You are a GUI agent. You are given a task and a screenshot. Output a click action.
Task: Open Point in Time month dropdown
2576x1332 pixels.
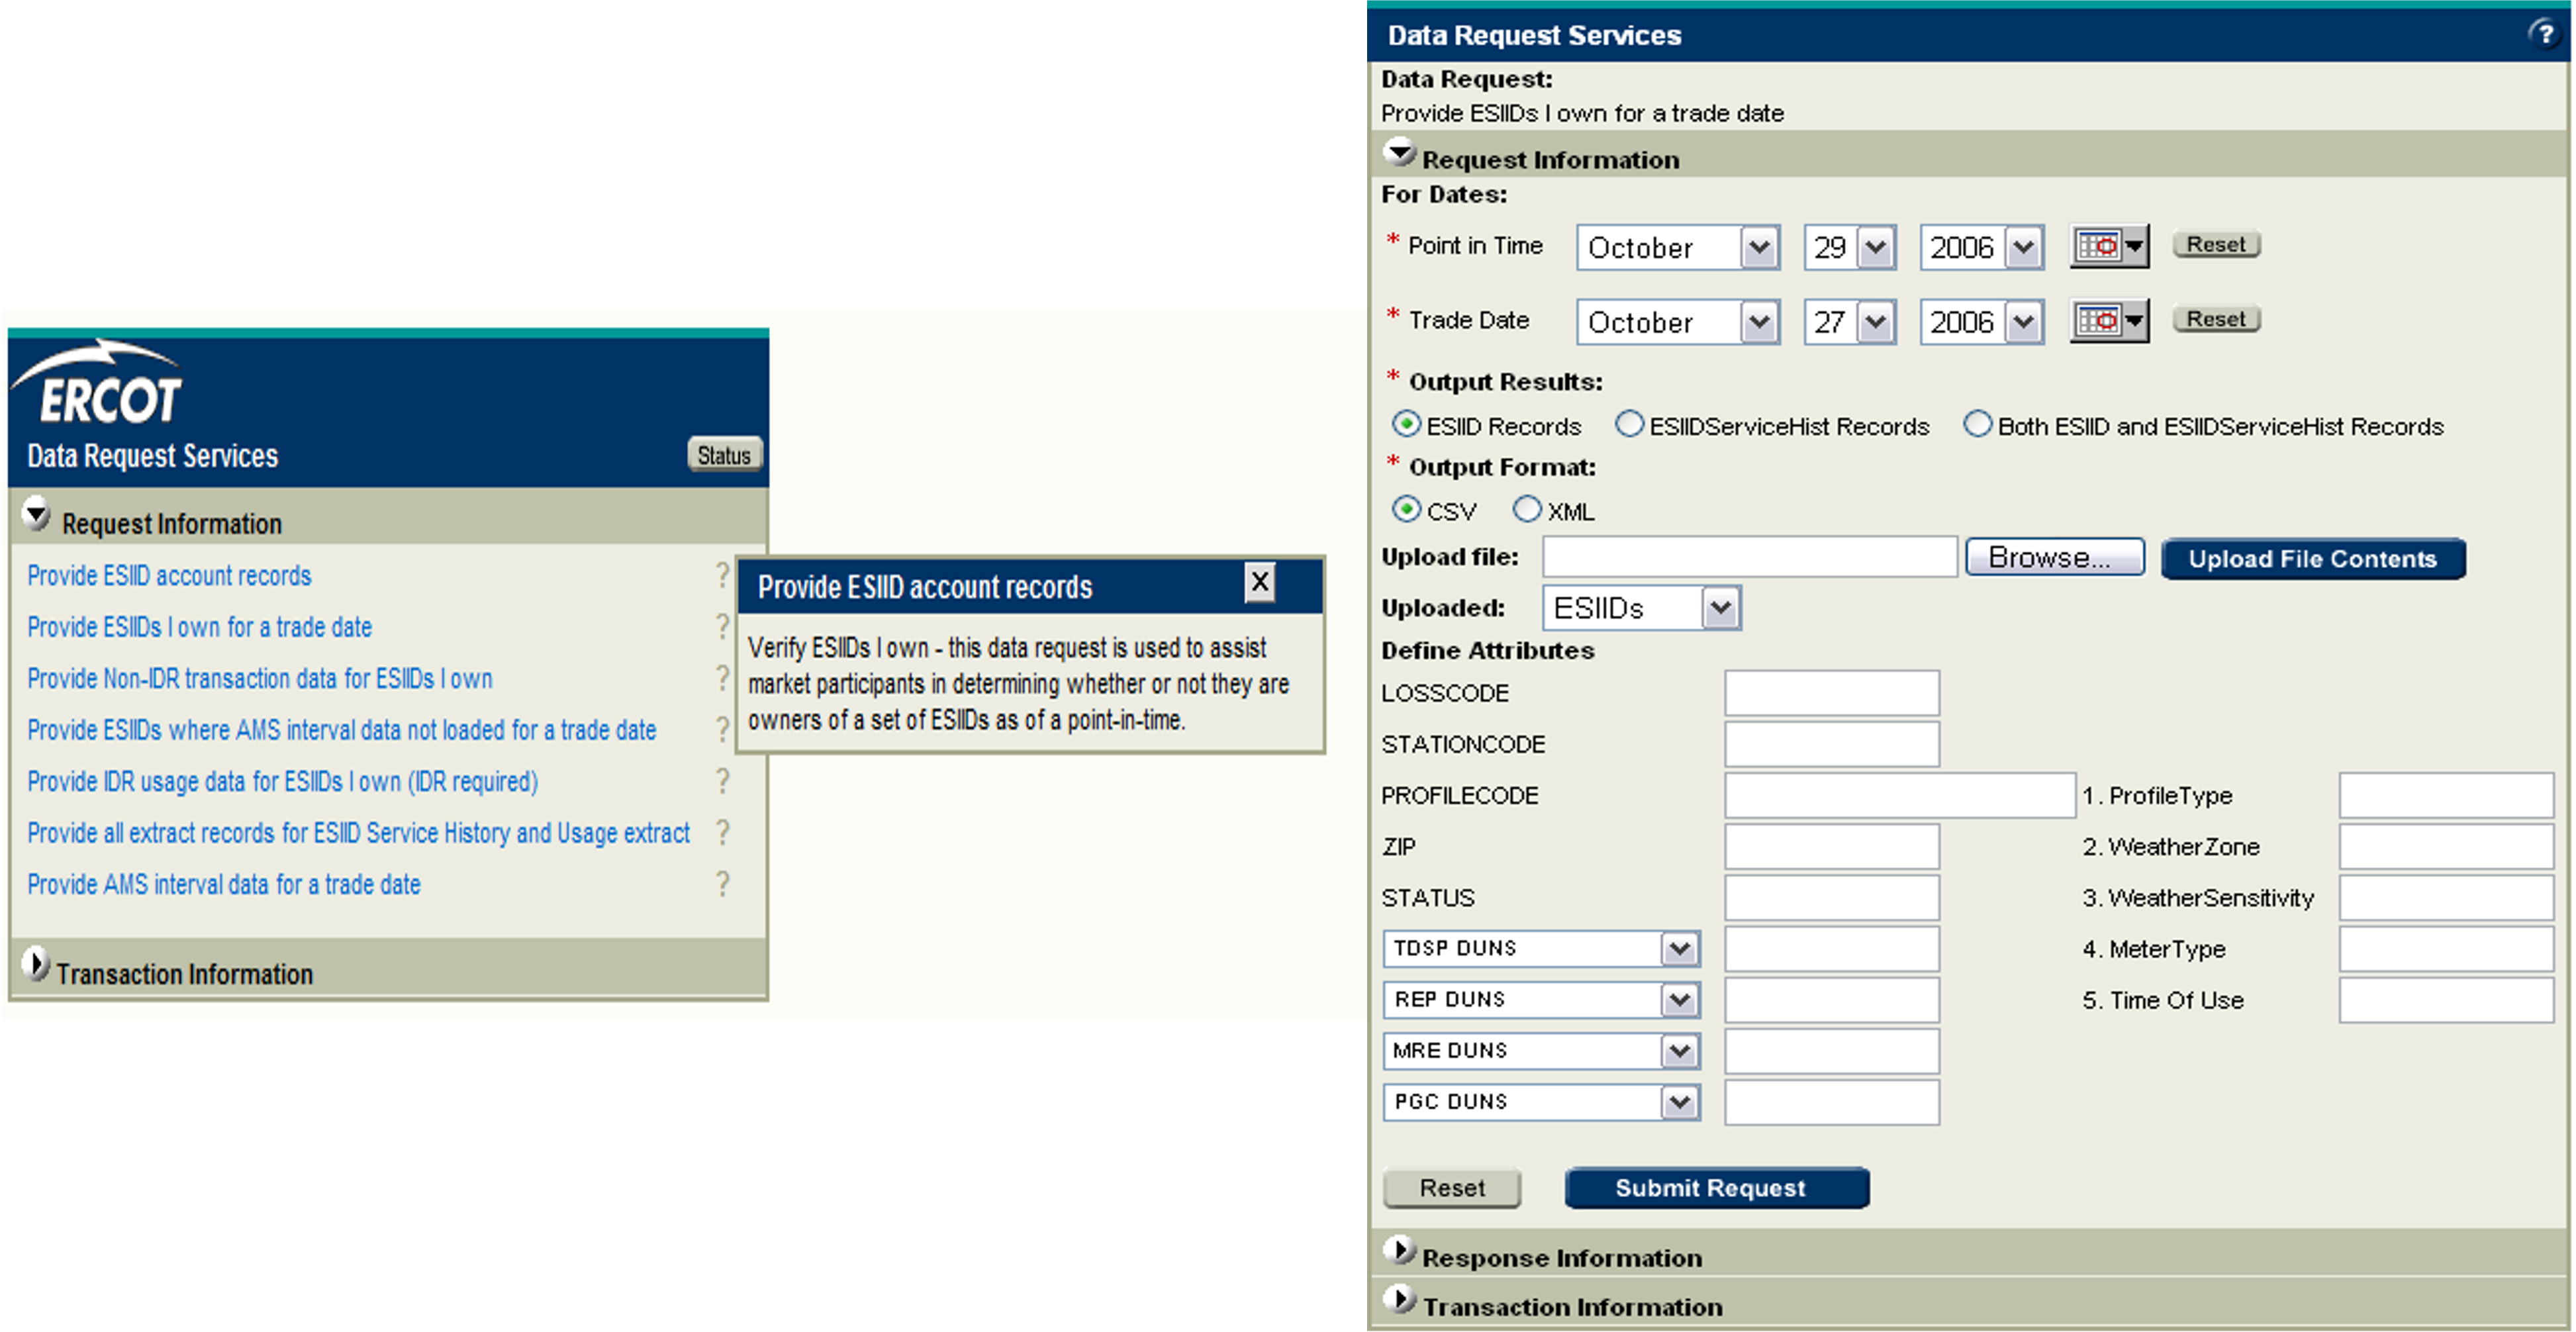coord(1678,247)
